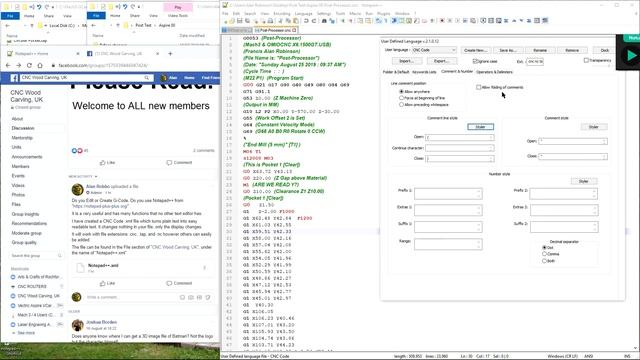
Task: Click the Import... button
Action: click(406, 61)
